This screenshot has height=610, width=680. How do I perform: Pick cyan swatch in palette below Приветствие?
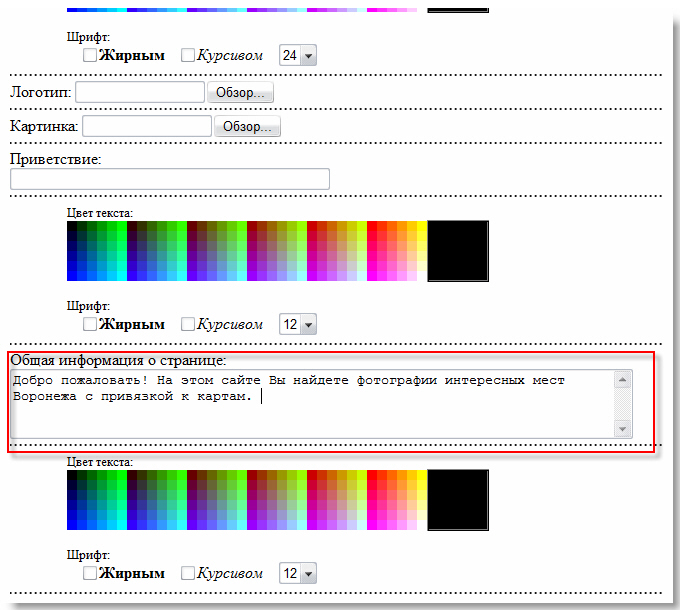point(122,276)
